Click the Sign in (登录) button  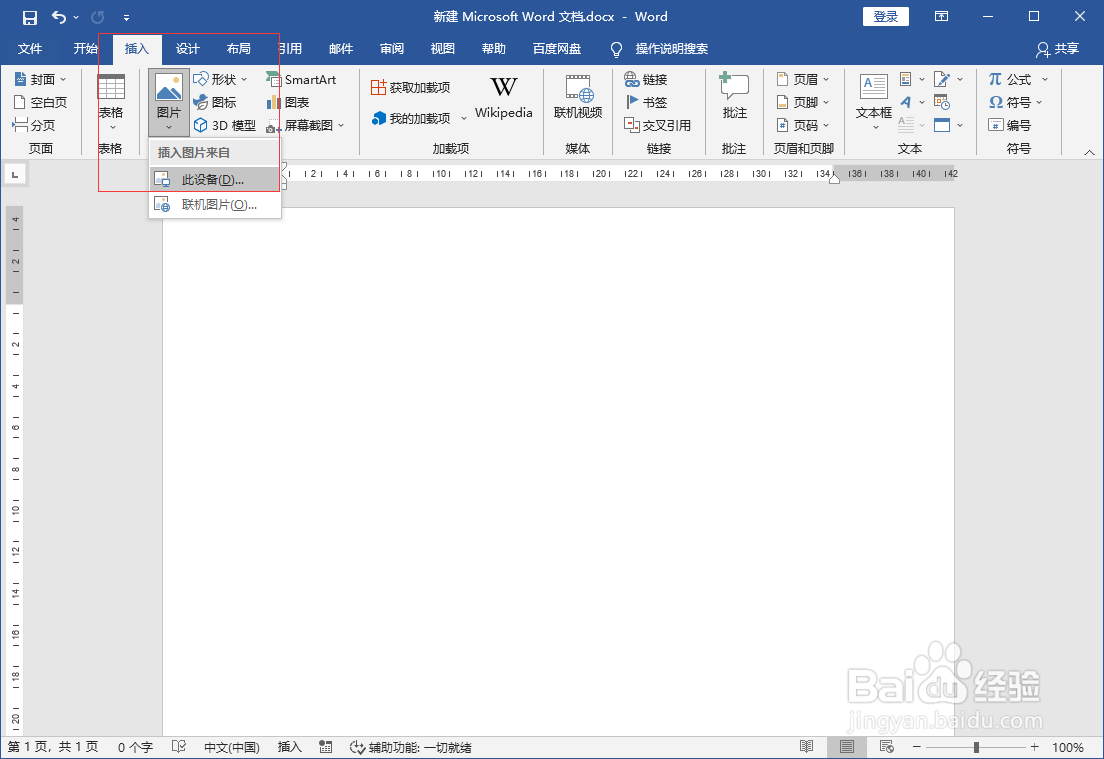pyautogui.click(x=886, y=17)
